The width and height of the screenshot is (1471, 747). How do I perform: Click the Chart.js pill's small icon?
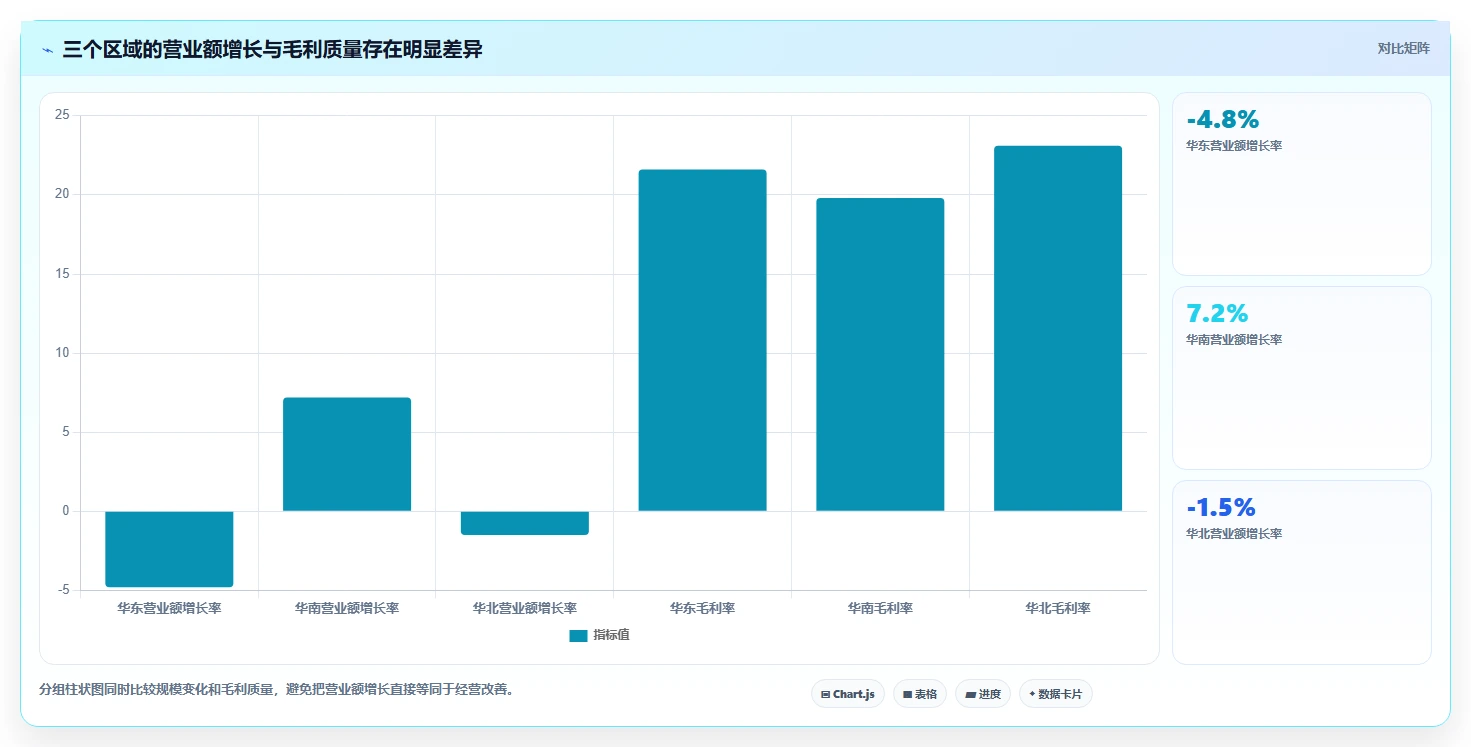click(825, 694)
